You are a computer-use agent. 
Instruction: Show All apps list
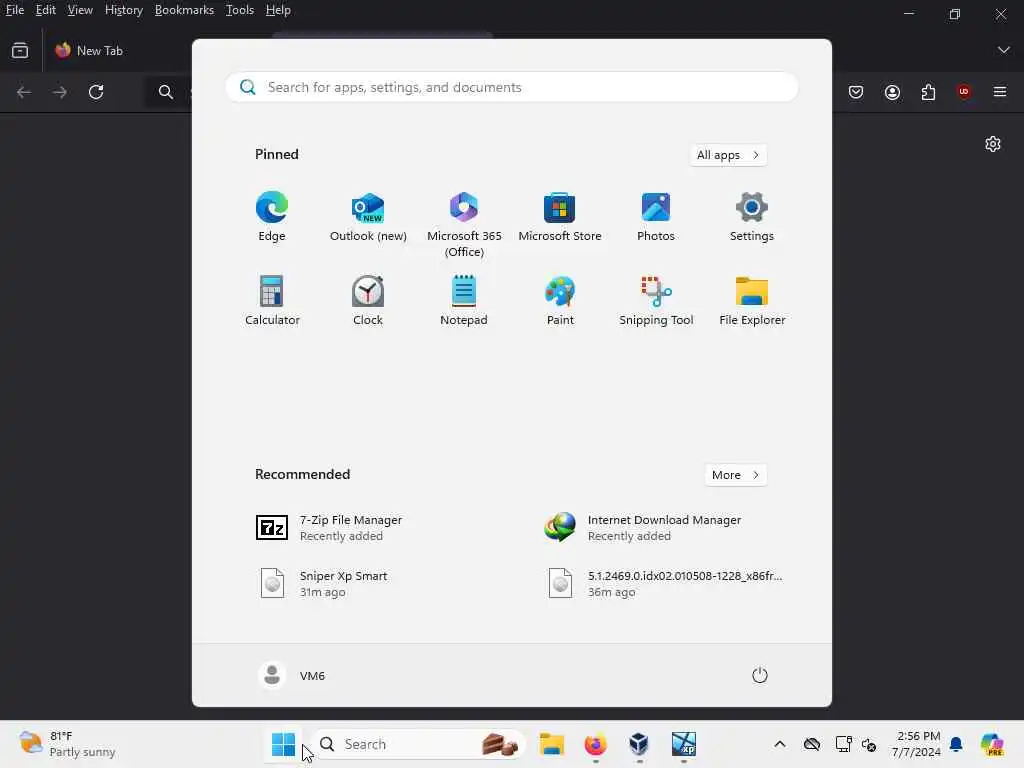(x=728, y=155)
